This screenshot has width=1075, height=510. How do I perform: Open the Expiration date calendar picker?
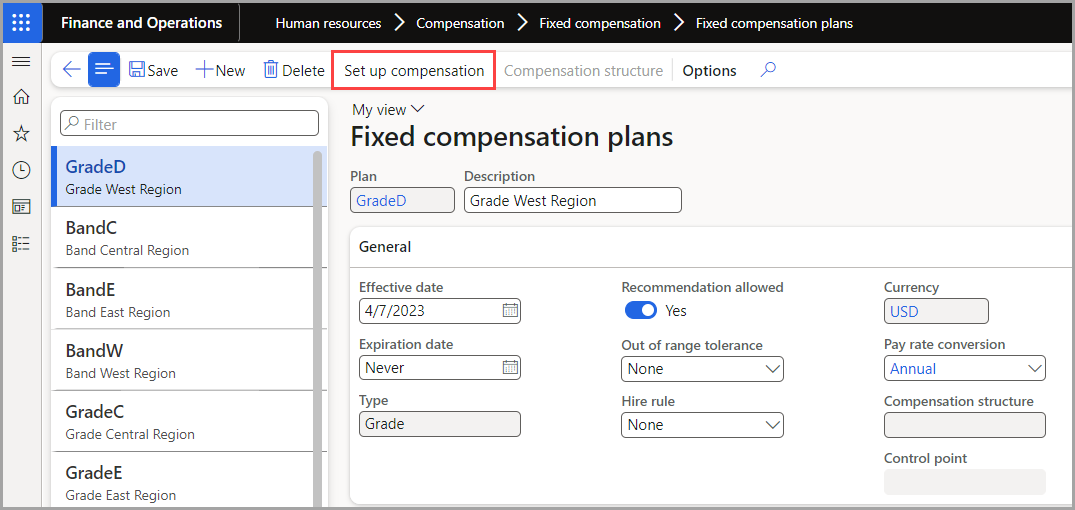click(510, 367)
